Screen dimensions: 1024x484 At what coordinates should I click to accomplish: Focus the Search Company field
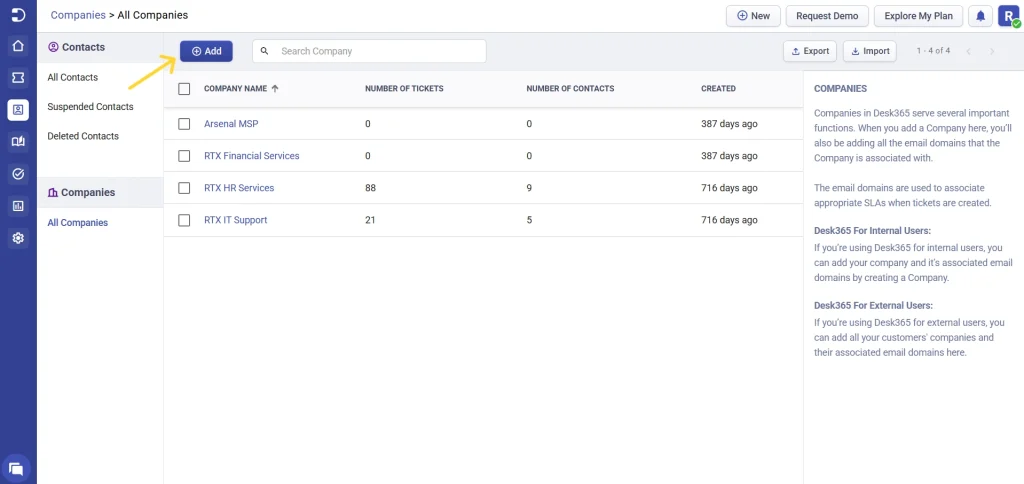(x=378, y=51)
